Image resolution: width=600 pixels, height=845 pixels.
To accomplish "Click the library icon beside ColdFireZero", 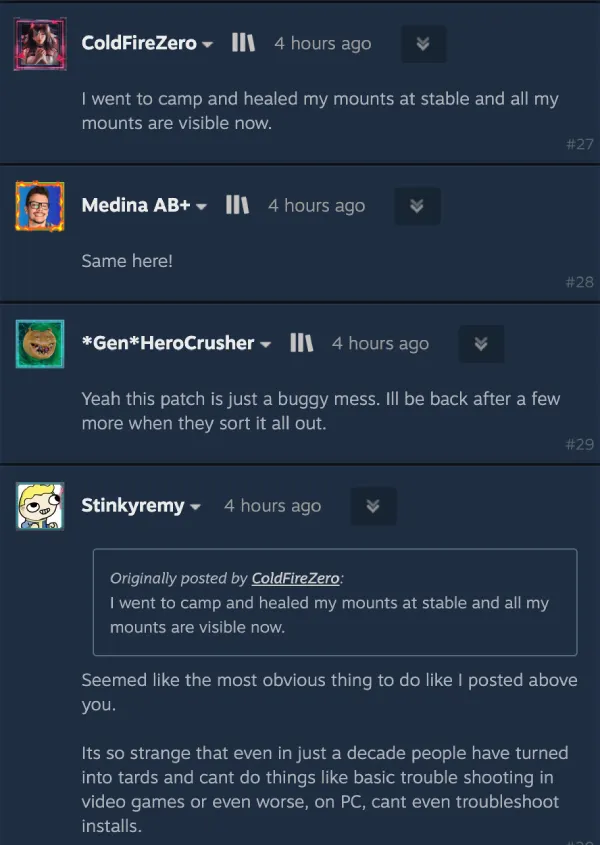I will 243,43.
